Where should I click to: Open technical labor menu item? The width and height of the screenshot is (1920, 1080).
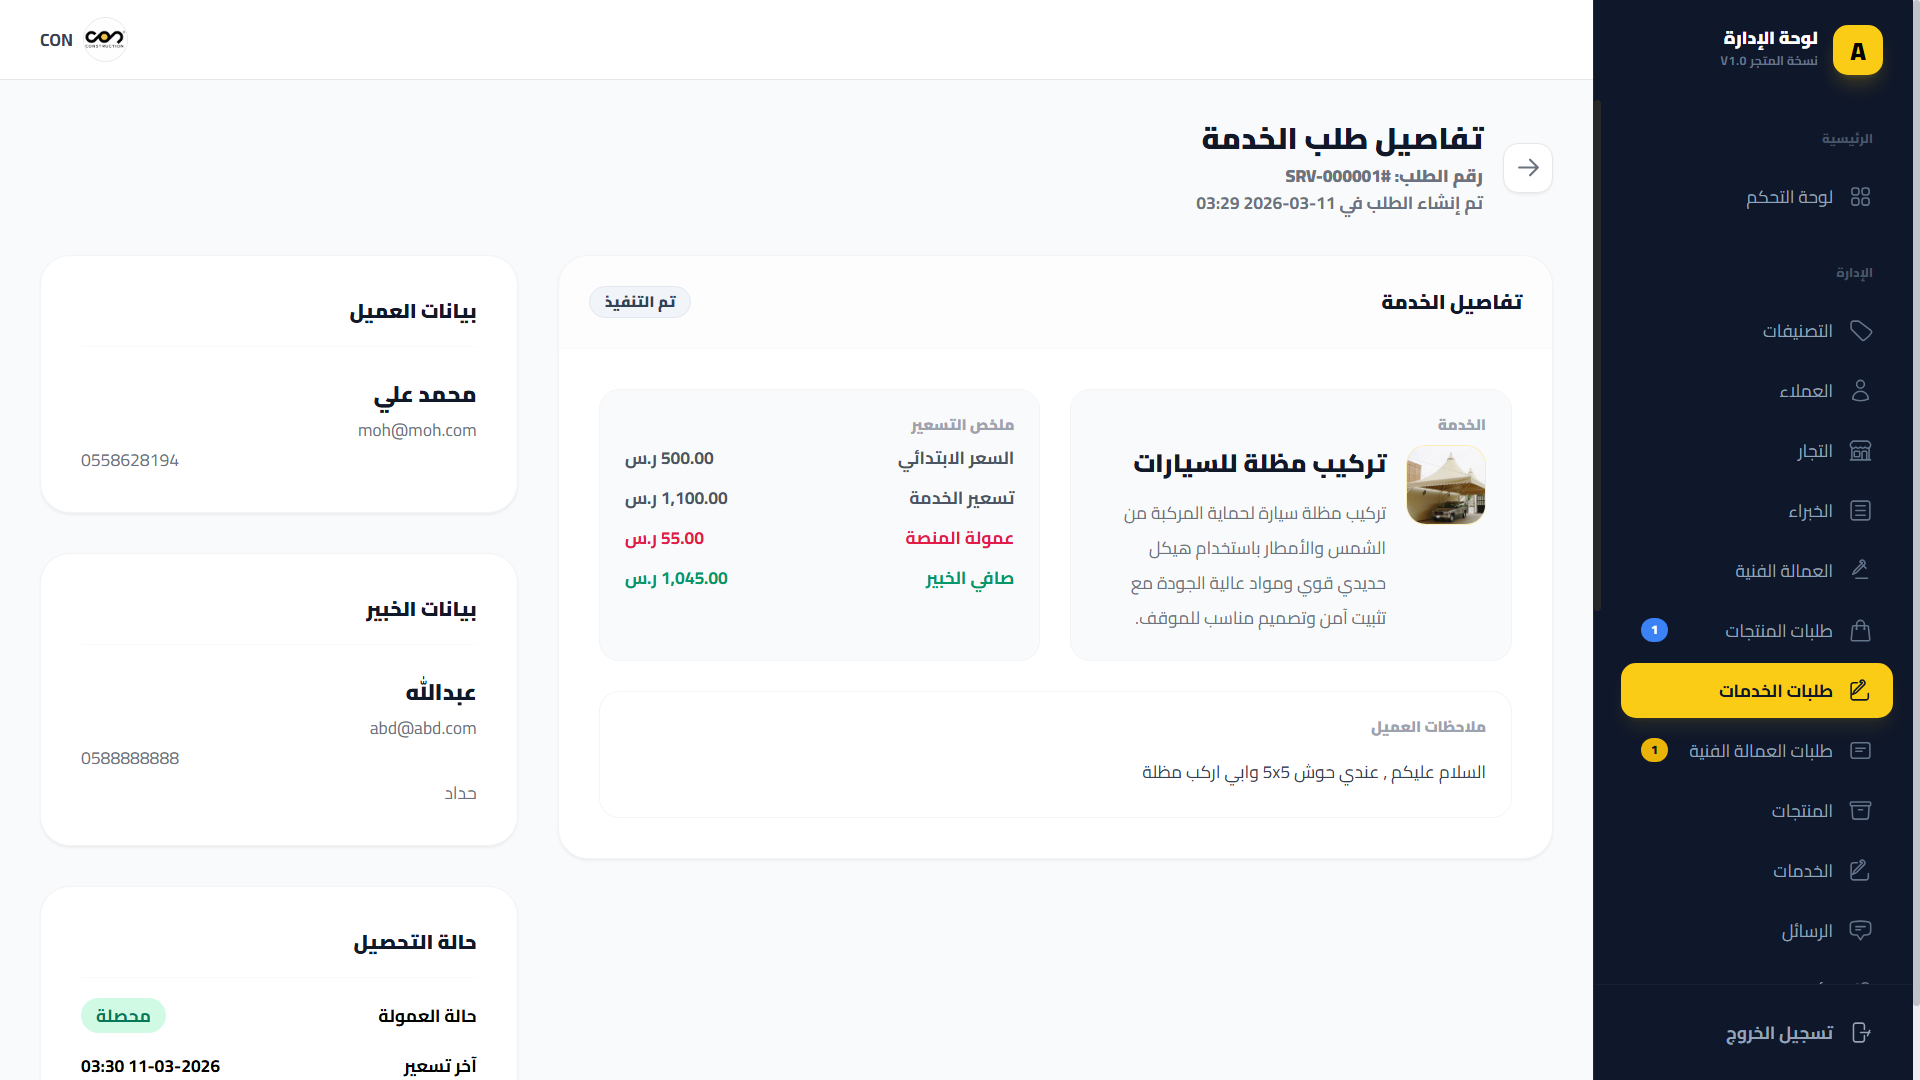tap(1783, 571)
